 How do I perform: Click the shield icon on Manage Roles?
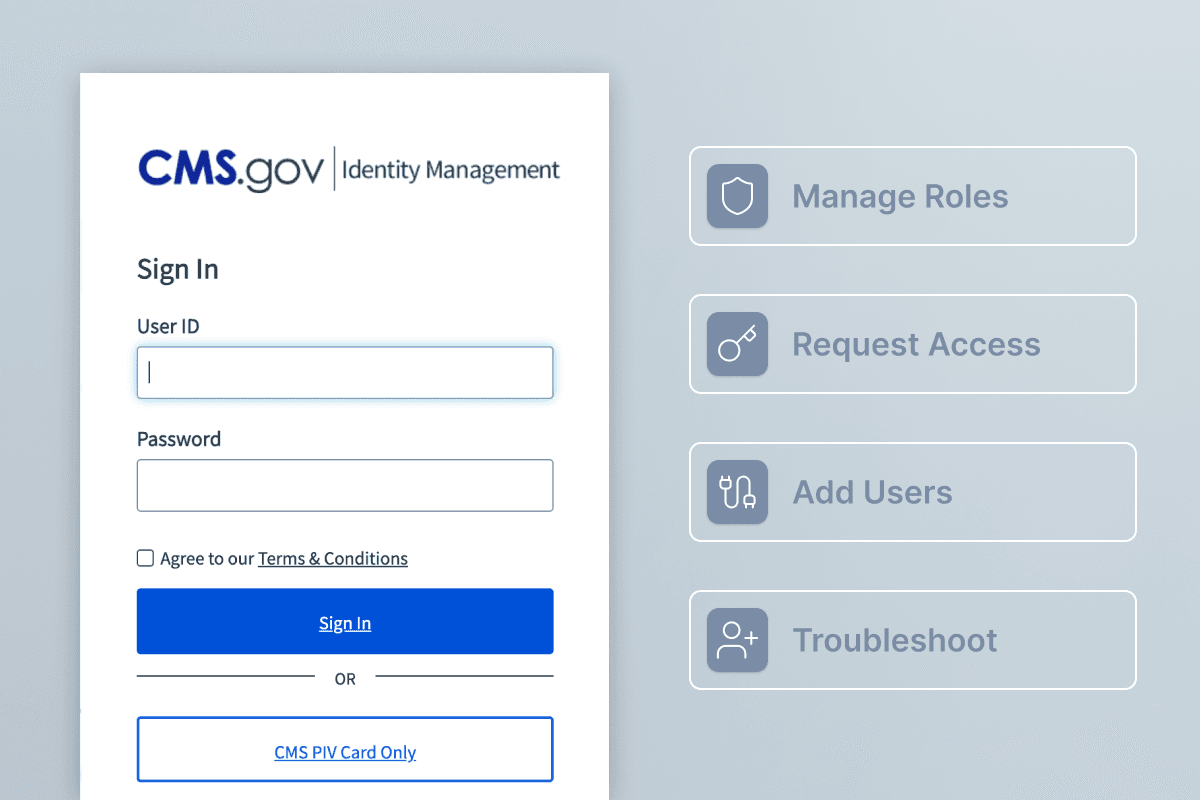[737, 196]
